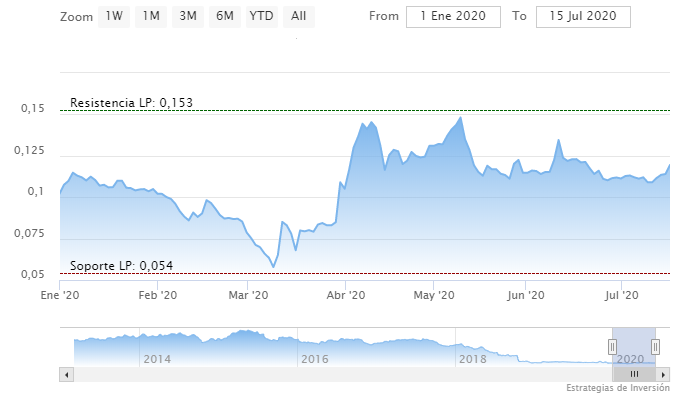Click the Resistencia LP: 0,153 label
Image resolution: width=689 pixels, height=404 pixels.
(x=131, y=102)
